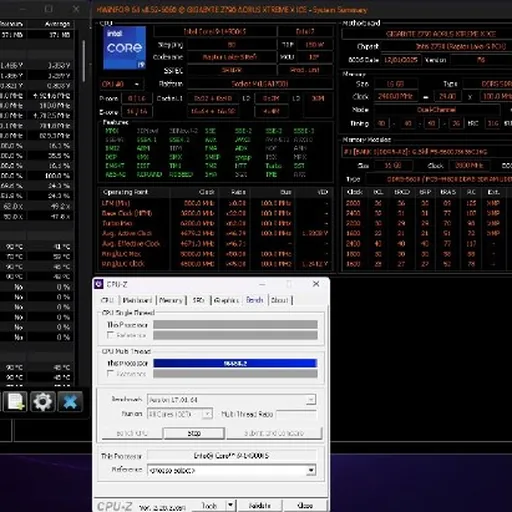Click the blue multi thread This Processor score bar
Image resolution: width=512 pixels, height=512 pixels.
(x=235, y=363)
